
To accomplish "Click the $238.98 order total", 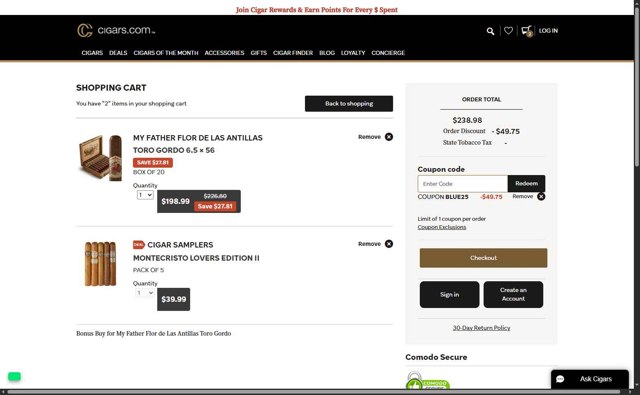I will pyautogui.click(x=467, y=120).
